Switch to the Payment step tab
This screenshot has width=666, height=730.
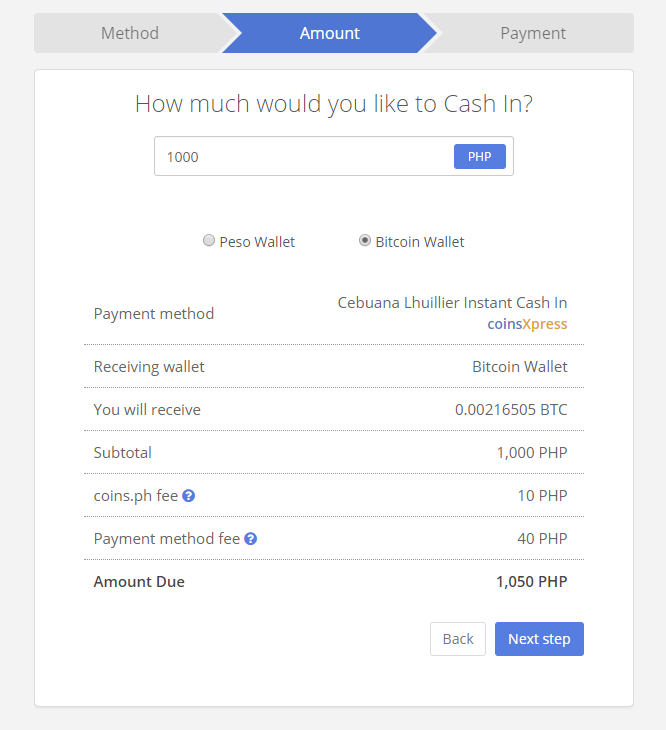coord(533,33)
